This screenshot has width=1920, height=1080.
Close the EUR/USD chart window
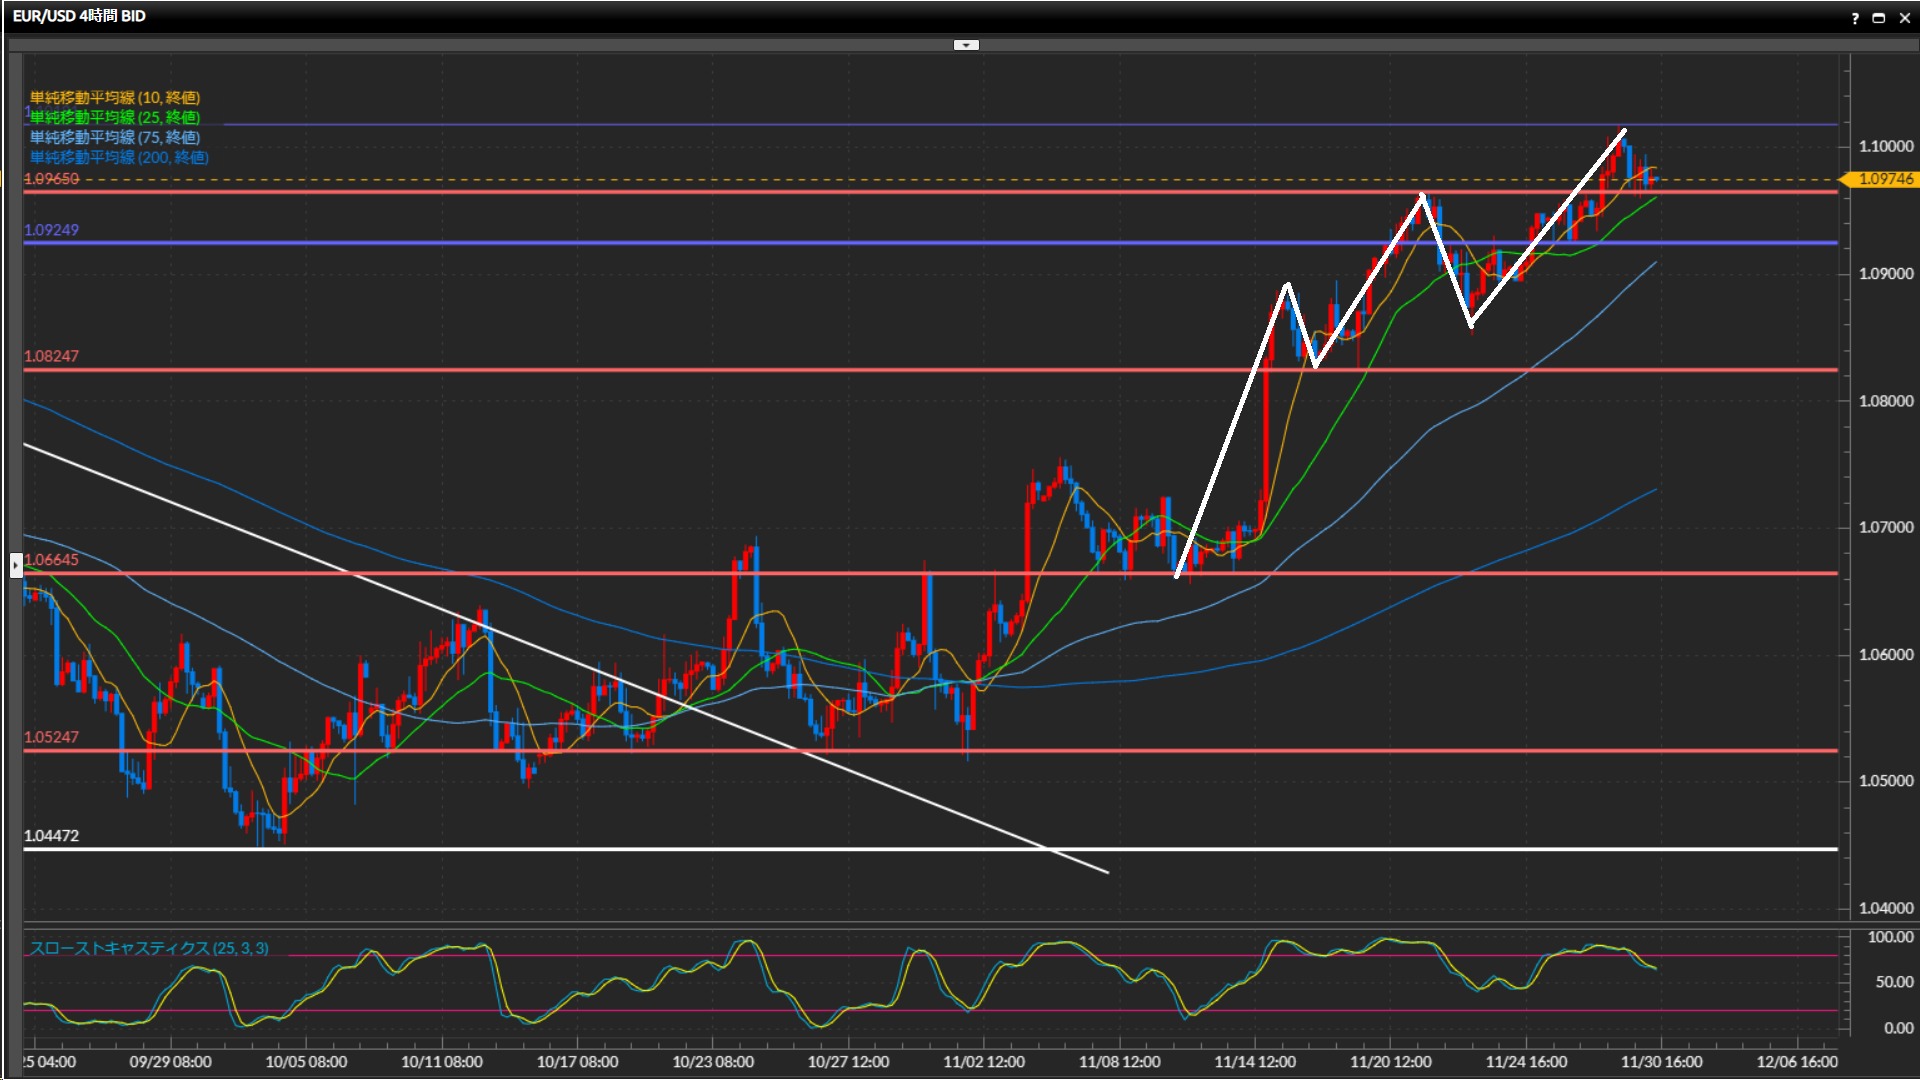pos(1904,18)
